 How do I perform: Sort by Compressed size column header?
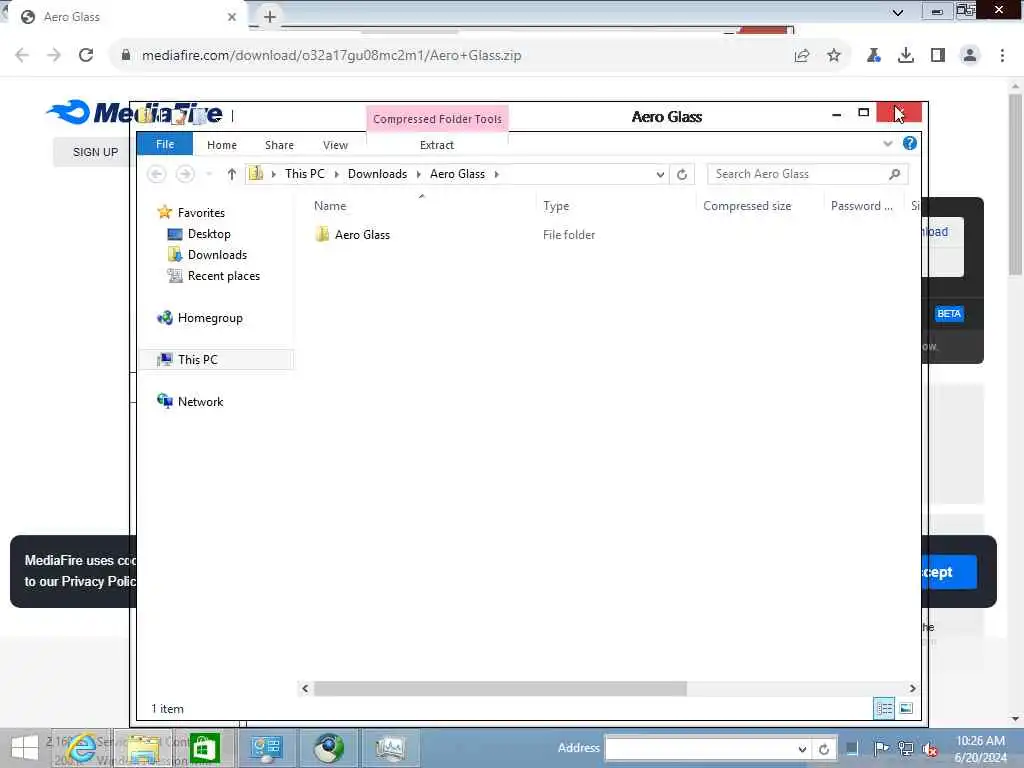[746, 206]
